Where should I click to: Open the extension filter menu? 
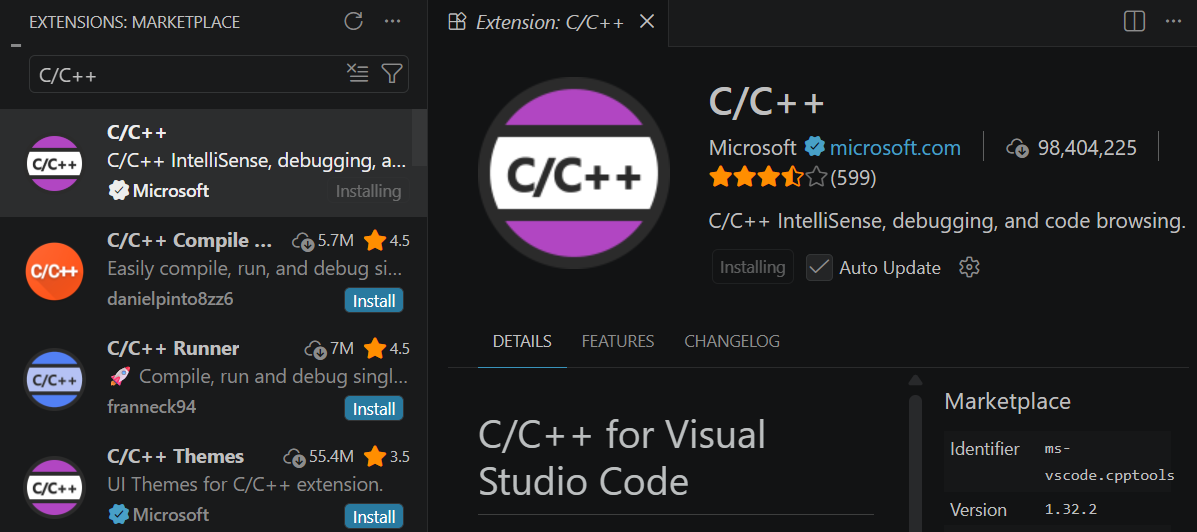(392, 73)
